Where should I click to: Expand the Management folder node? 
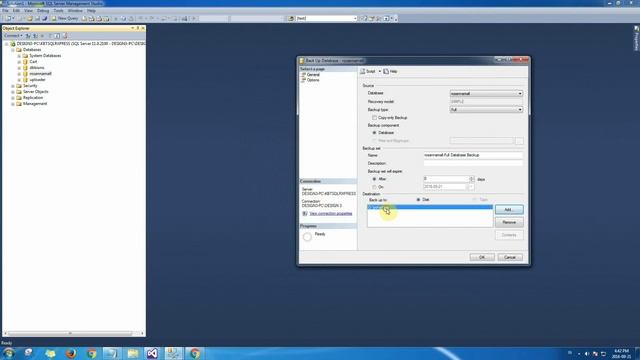coord(13,104)
